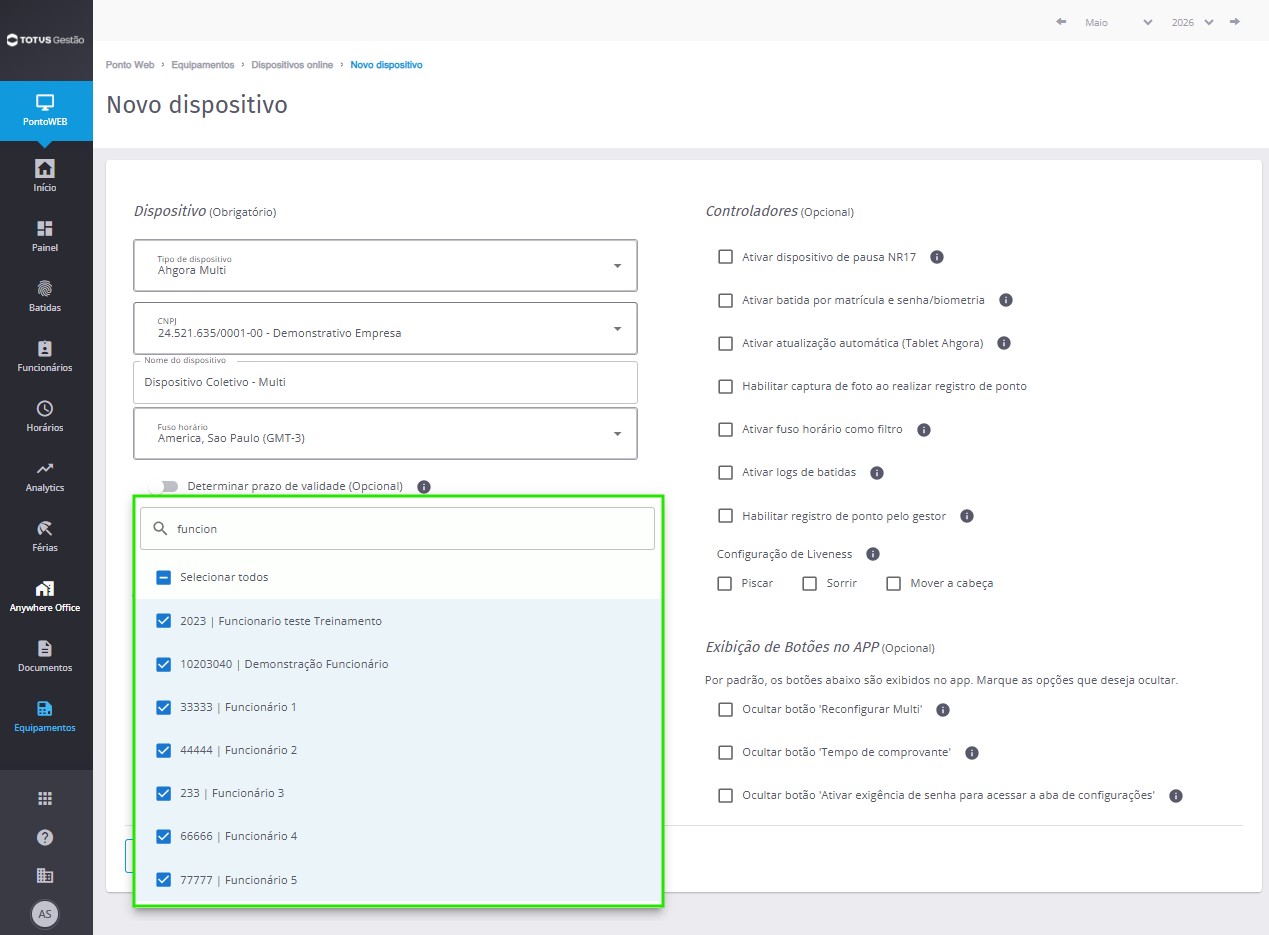
Task: Open Documentos file icon
Action: [x=45, y=648]
